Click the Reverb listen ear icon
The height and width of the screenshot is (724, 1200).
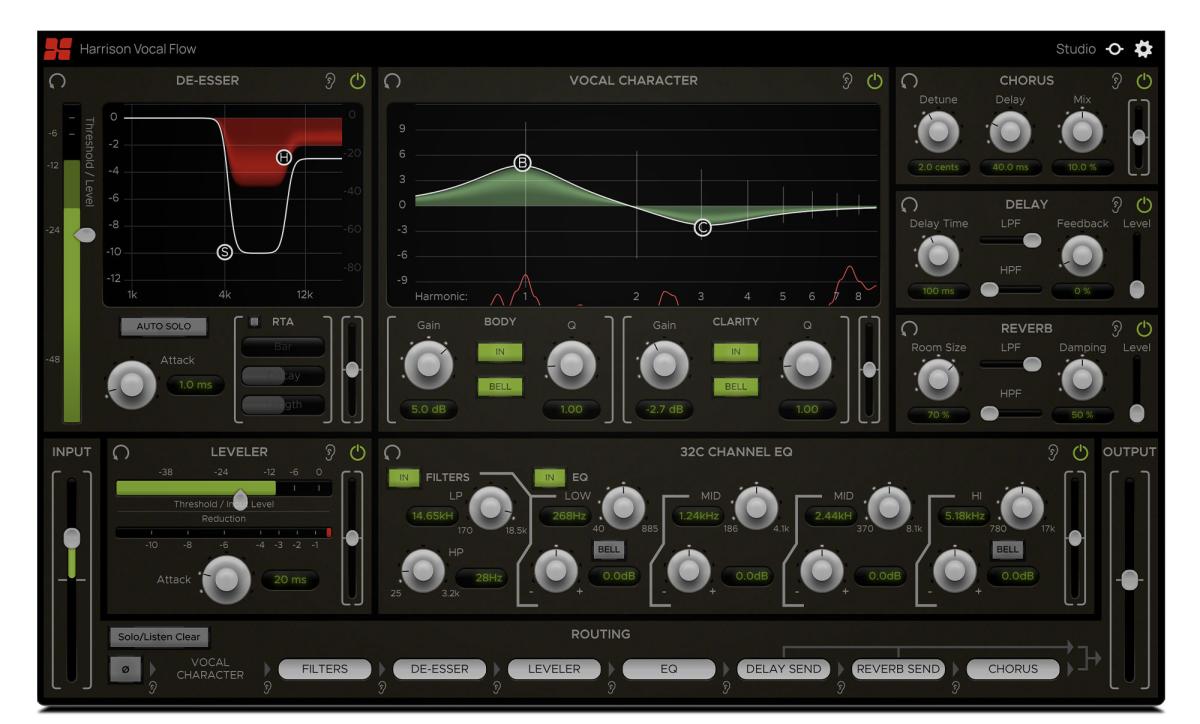[x=1119, y=328]
